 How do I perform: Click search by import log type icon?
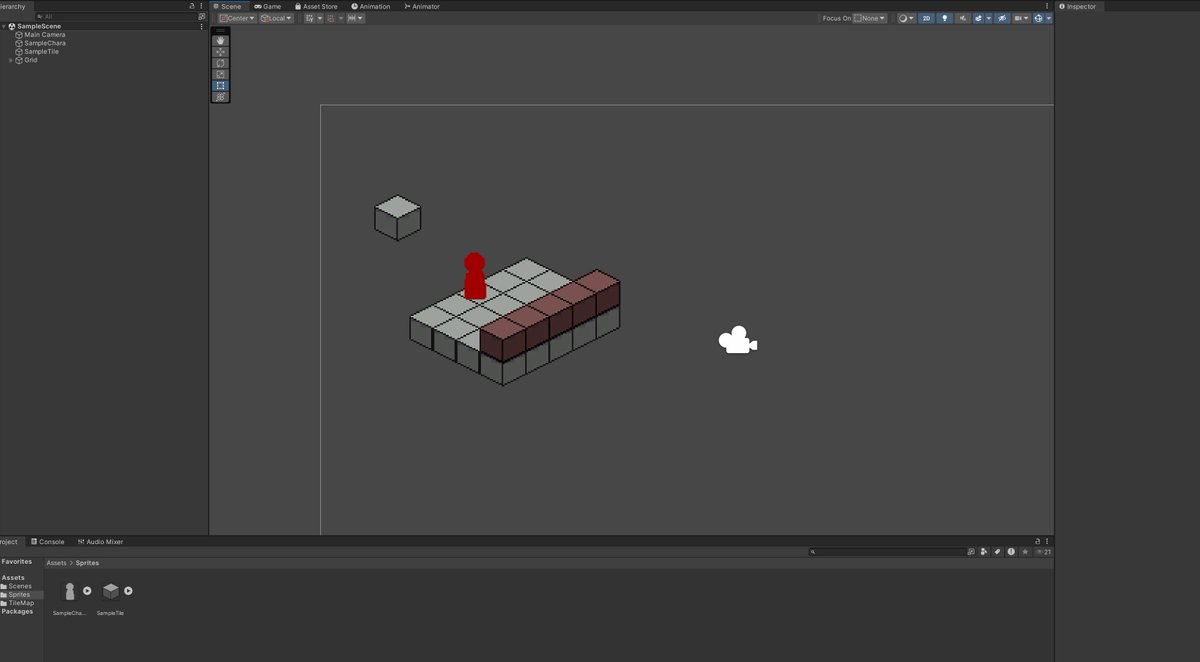tap(1011, 551)
